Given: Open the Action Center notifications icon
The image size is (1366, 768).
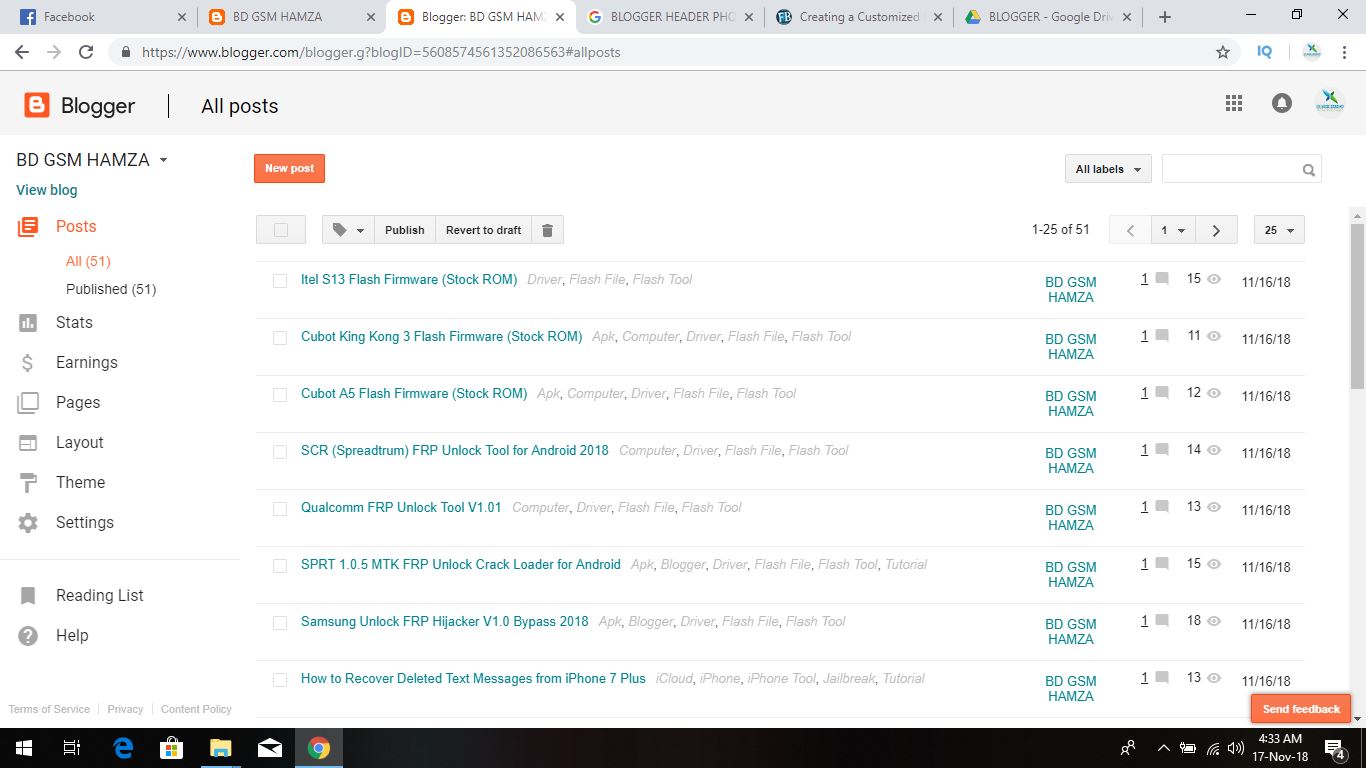Looking at the screenshot, I should click(x=1335, y=748).
